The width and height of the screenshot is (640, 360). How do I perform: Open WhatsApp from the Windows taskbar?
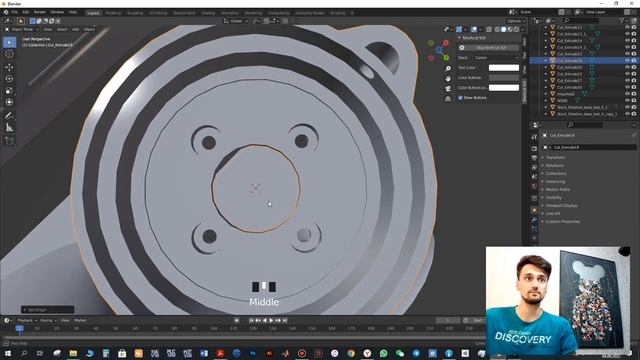point(383,353)
